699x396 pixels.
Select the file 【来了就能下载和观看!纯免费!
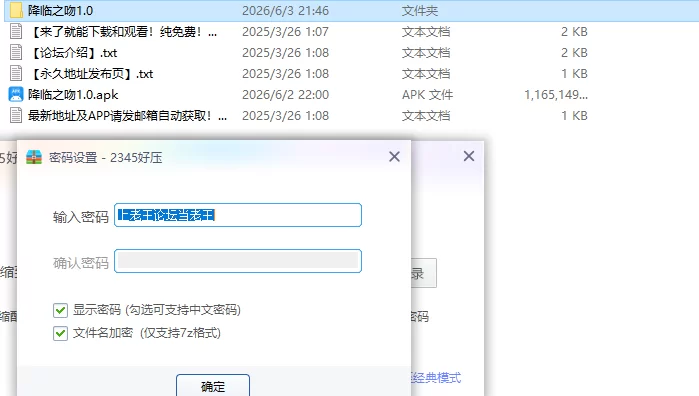123,32
